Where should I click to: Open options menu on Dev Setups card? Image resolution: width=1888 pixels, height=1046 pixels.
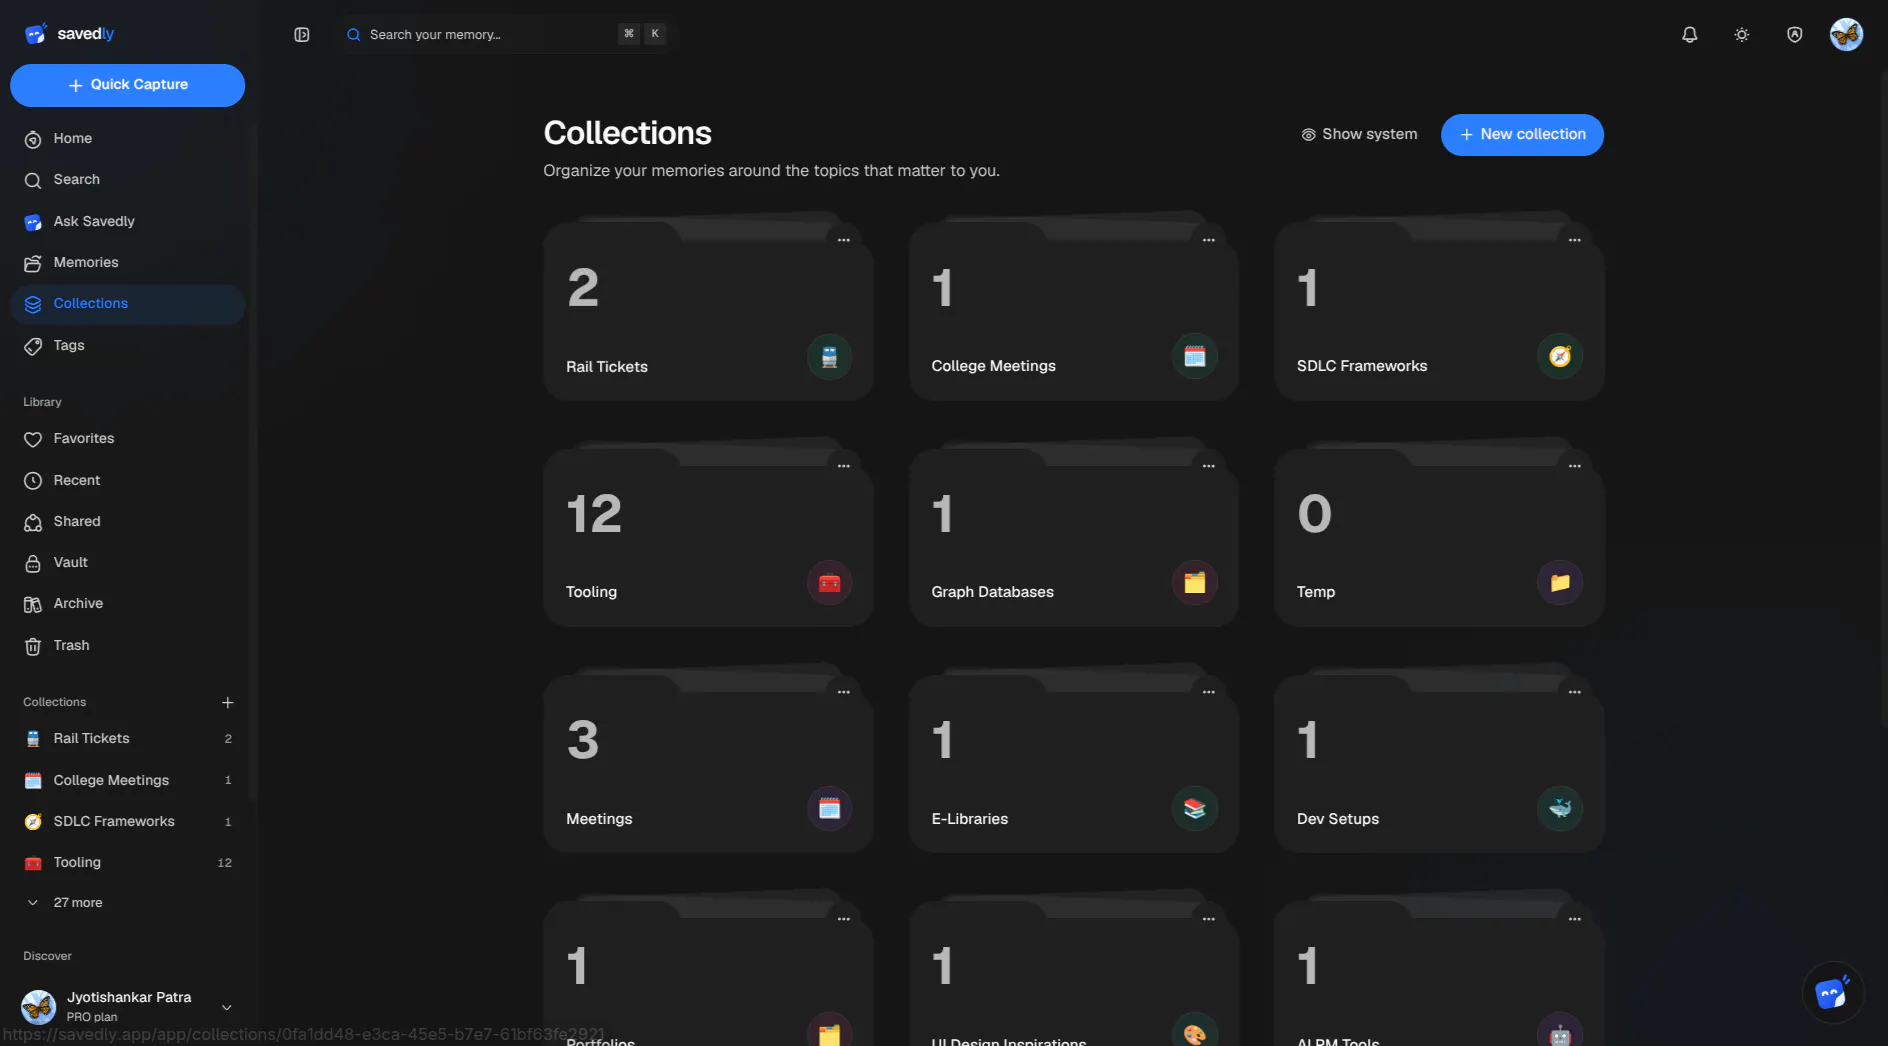point(1574,691)
